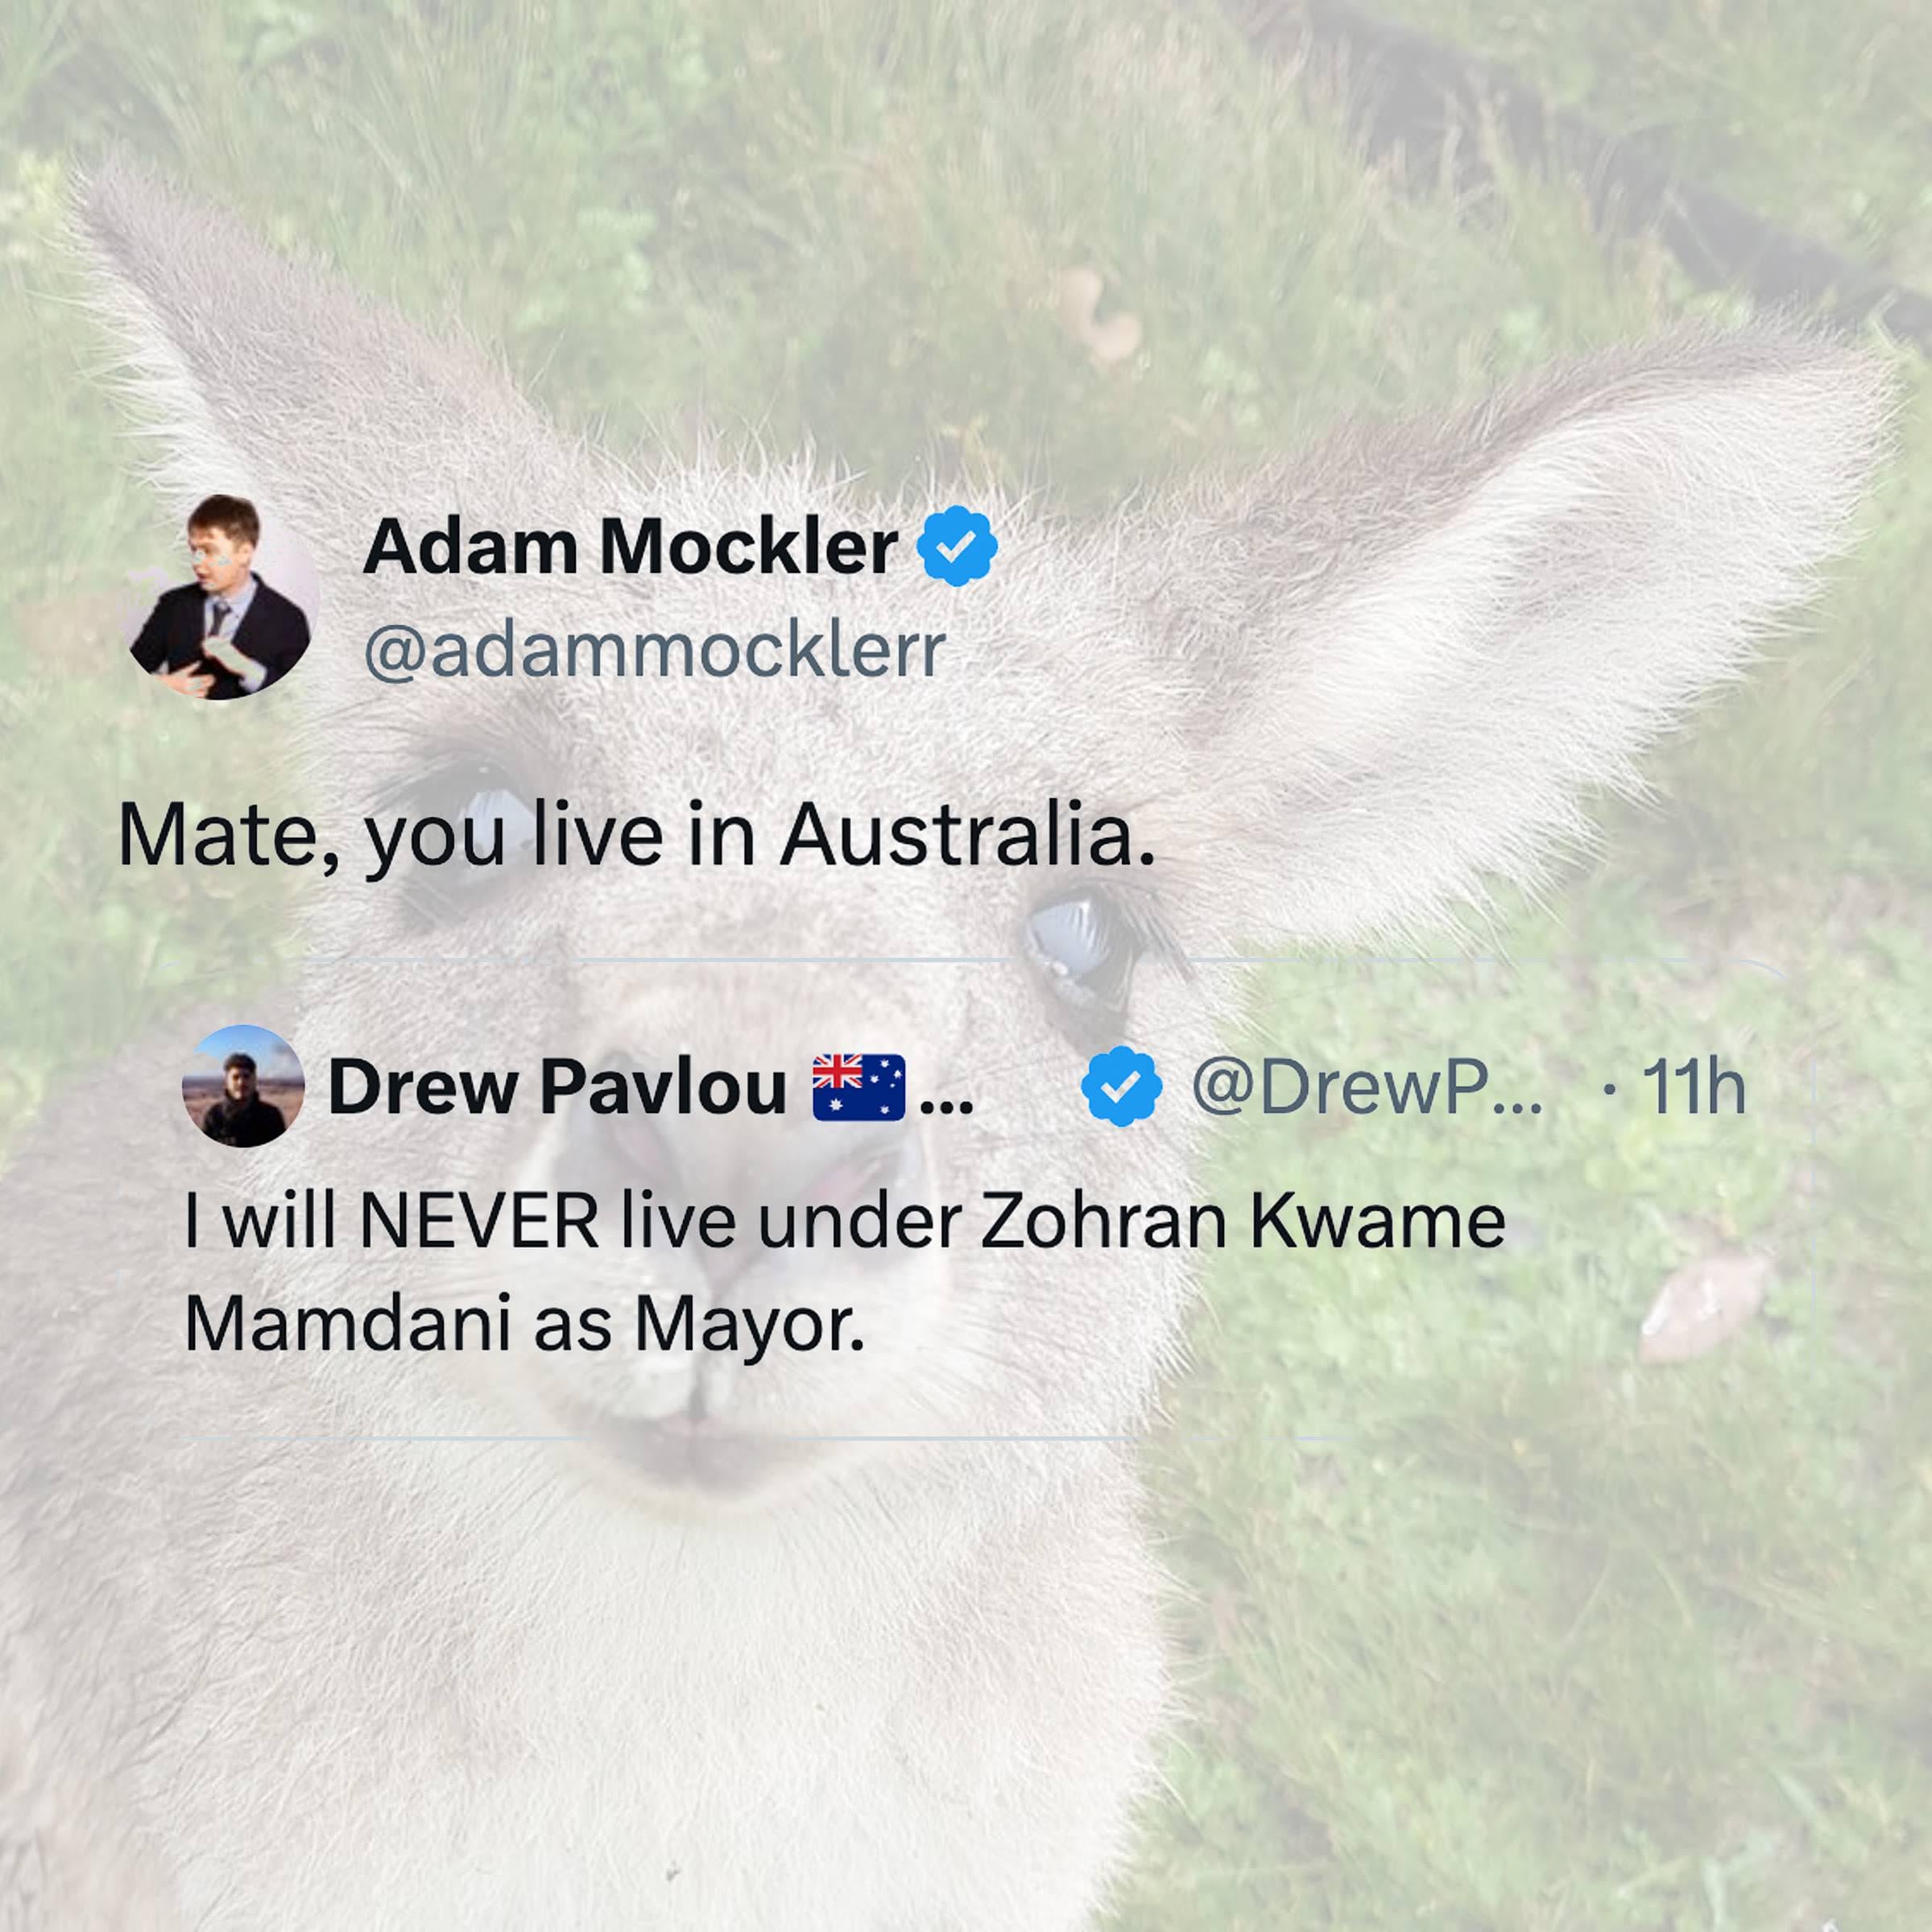Visit the @adammocklerr handle
The height and width of the screenshot is (1932, 1932).
654,651
